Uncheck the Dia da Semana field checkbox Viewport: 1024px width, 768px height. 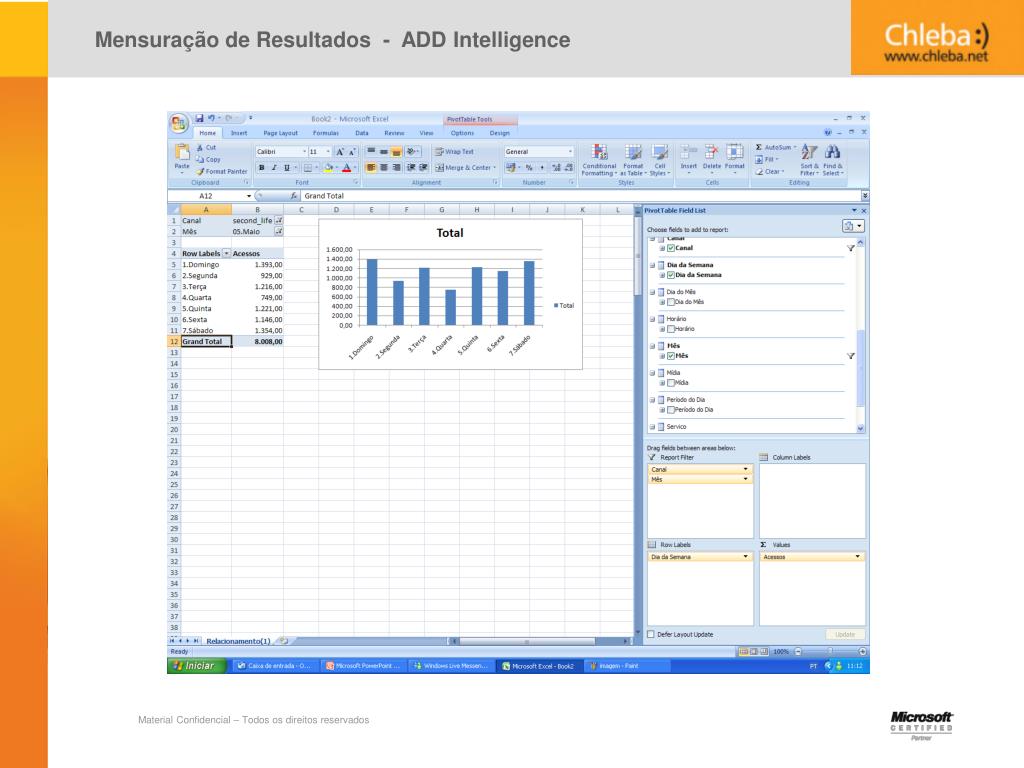pyautogui.click(x=671, y=275)
